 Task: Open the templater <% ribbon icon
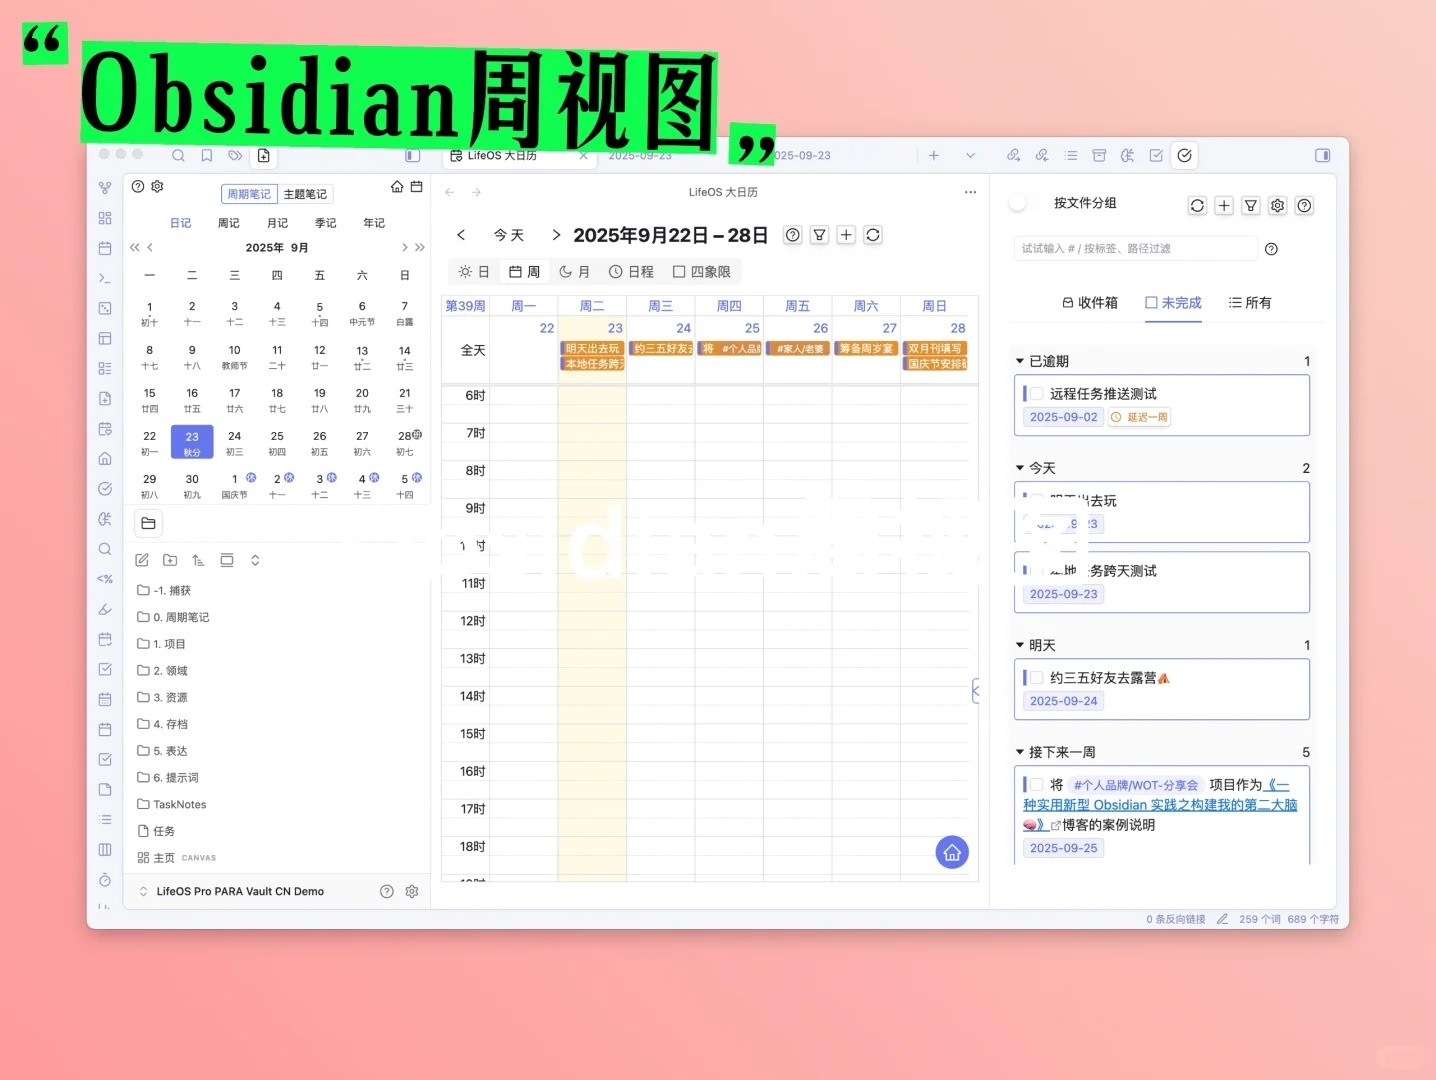105,579
